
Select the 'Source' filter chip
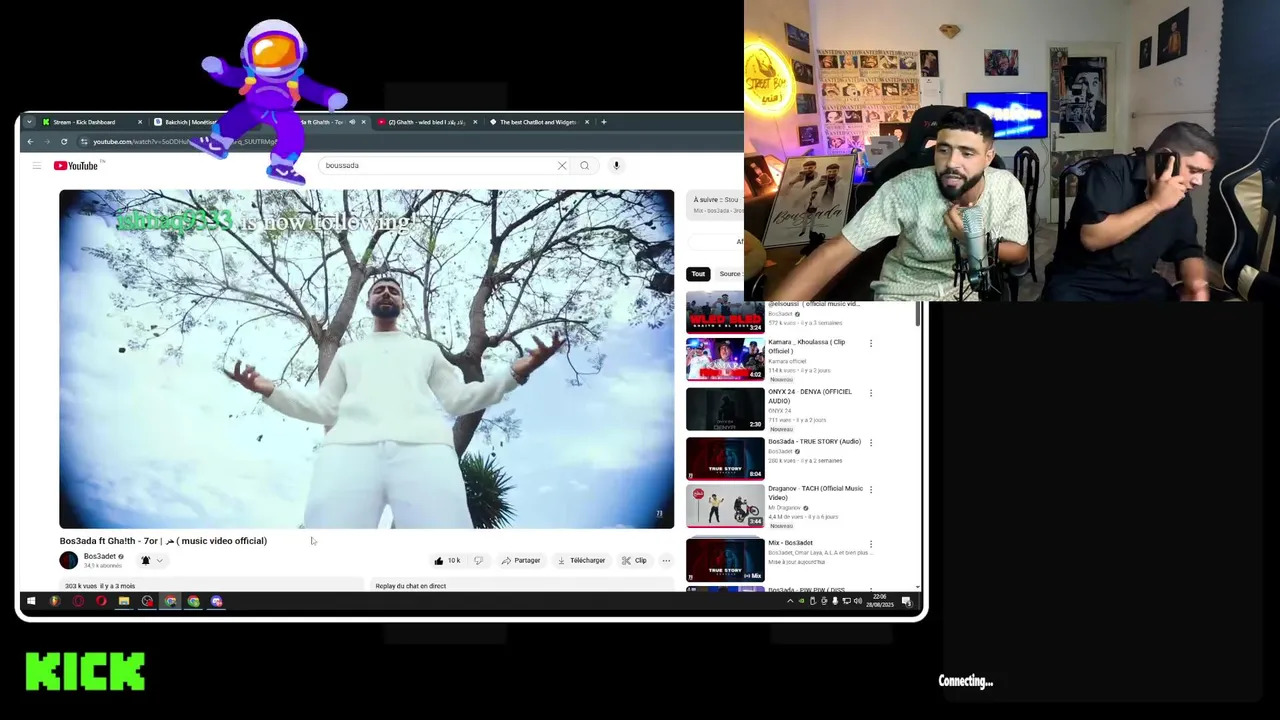pos(731,274)
